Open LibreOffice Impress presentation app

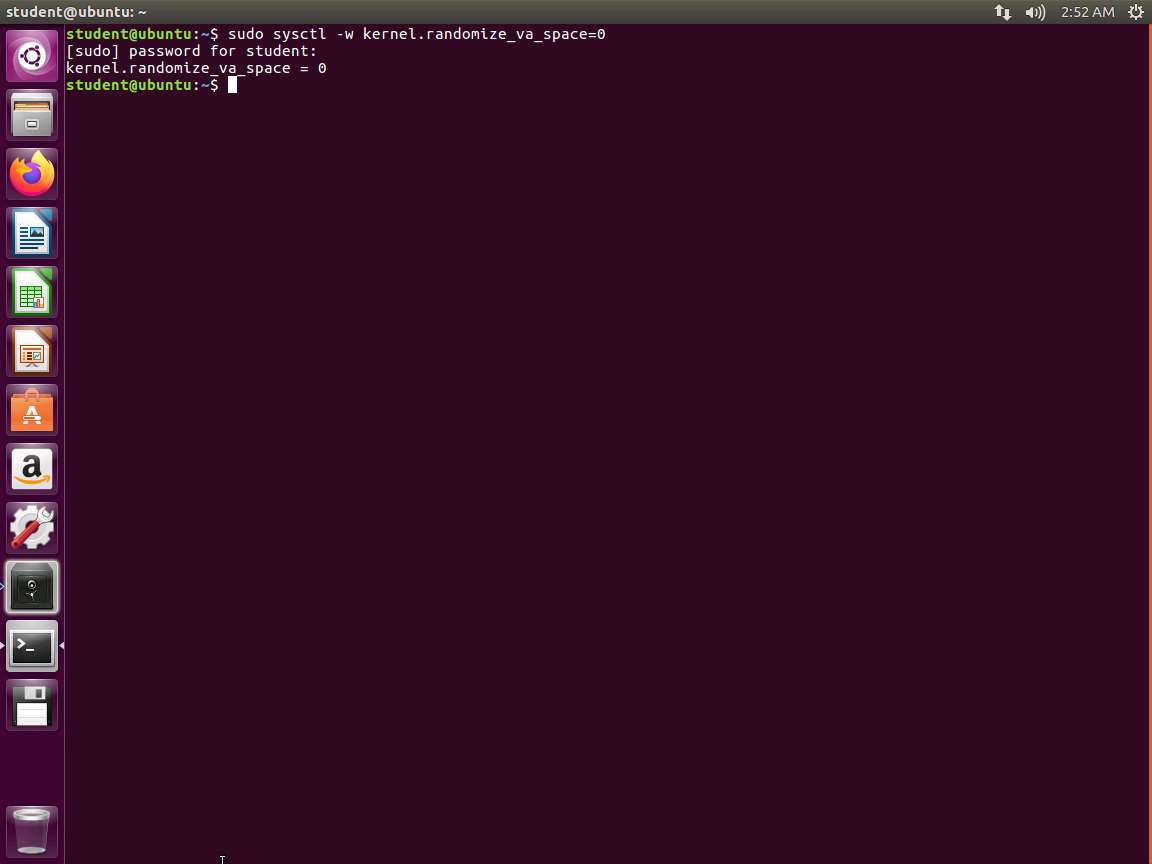[32, 351]
